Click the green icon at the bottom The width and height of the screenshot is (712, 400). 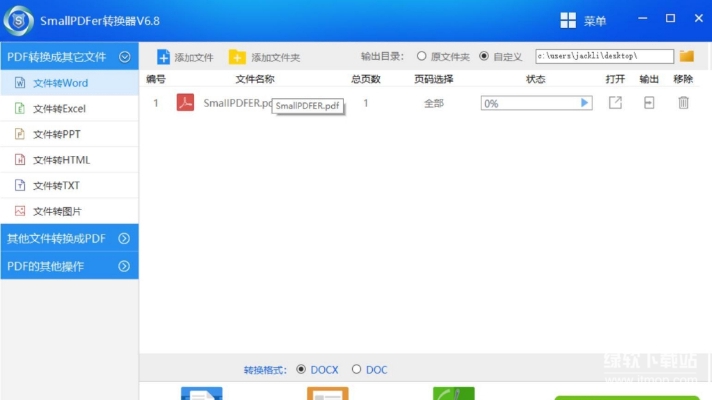point(454,393)
